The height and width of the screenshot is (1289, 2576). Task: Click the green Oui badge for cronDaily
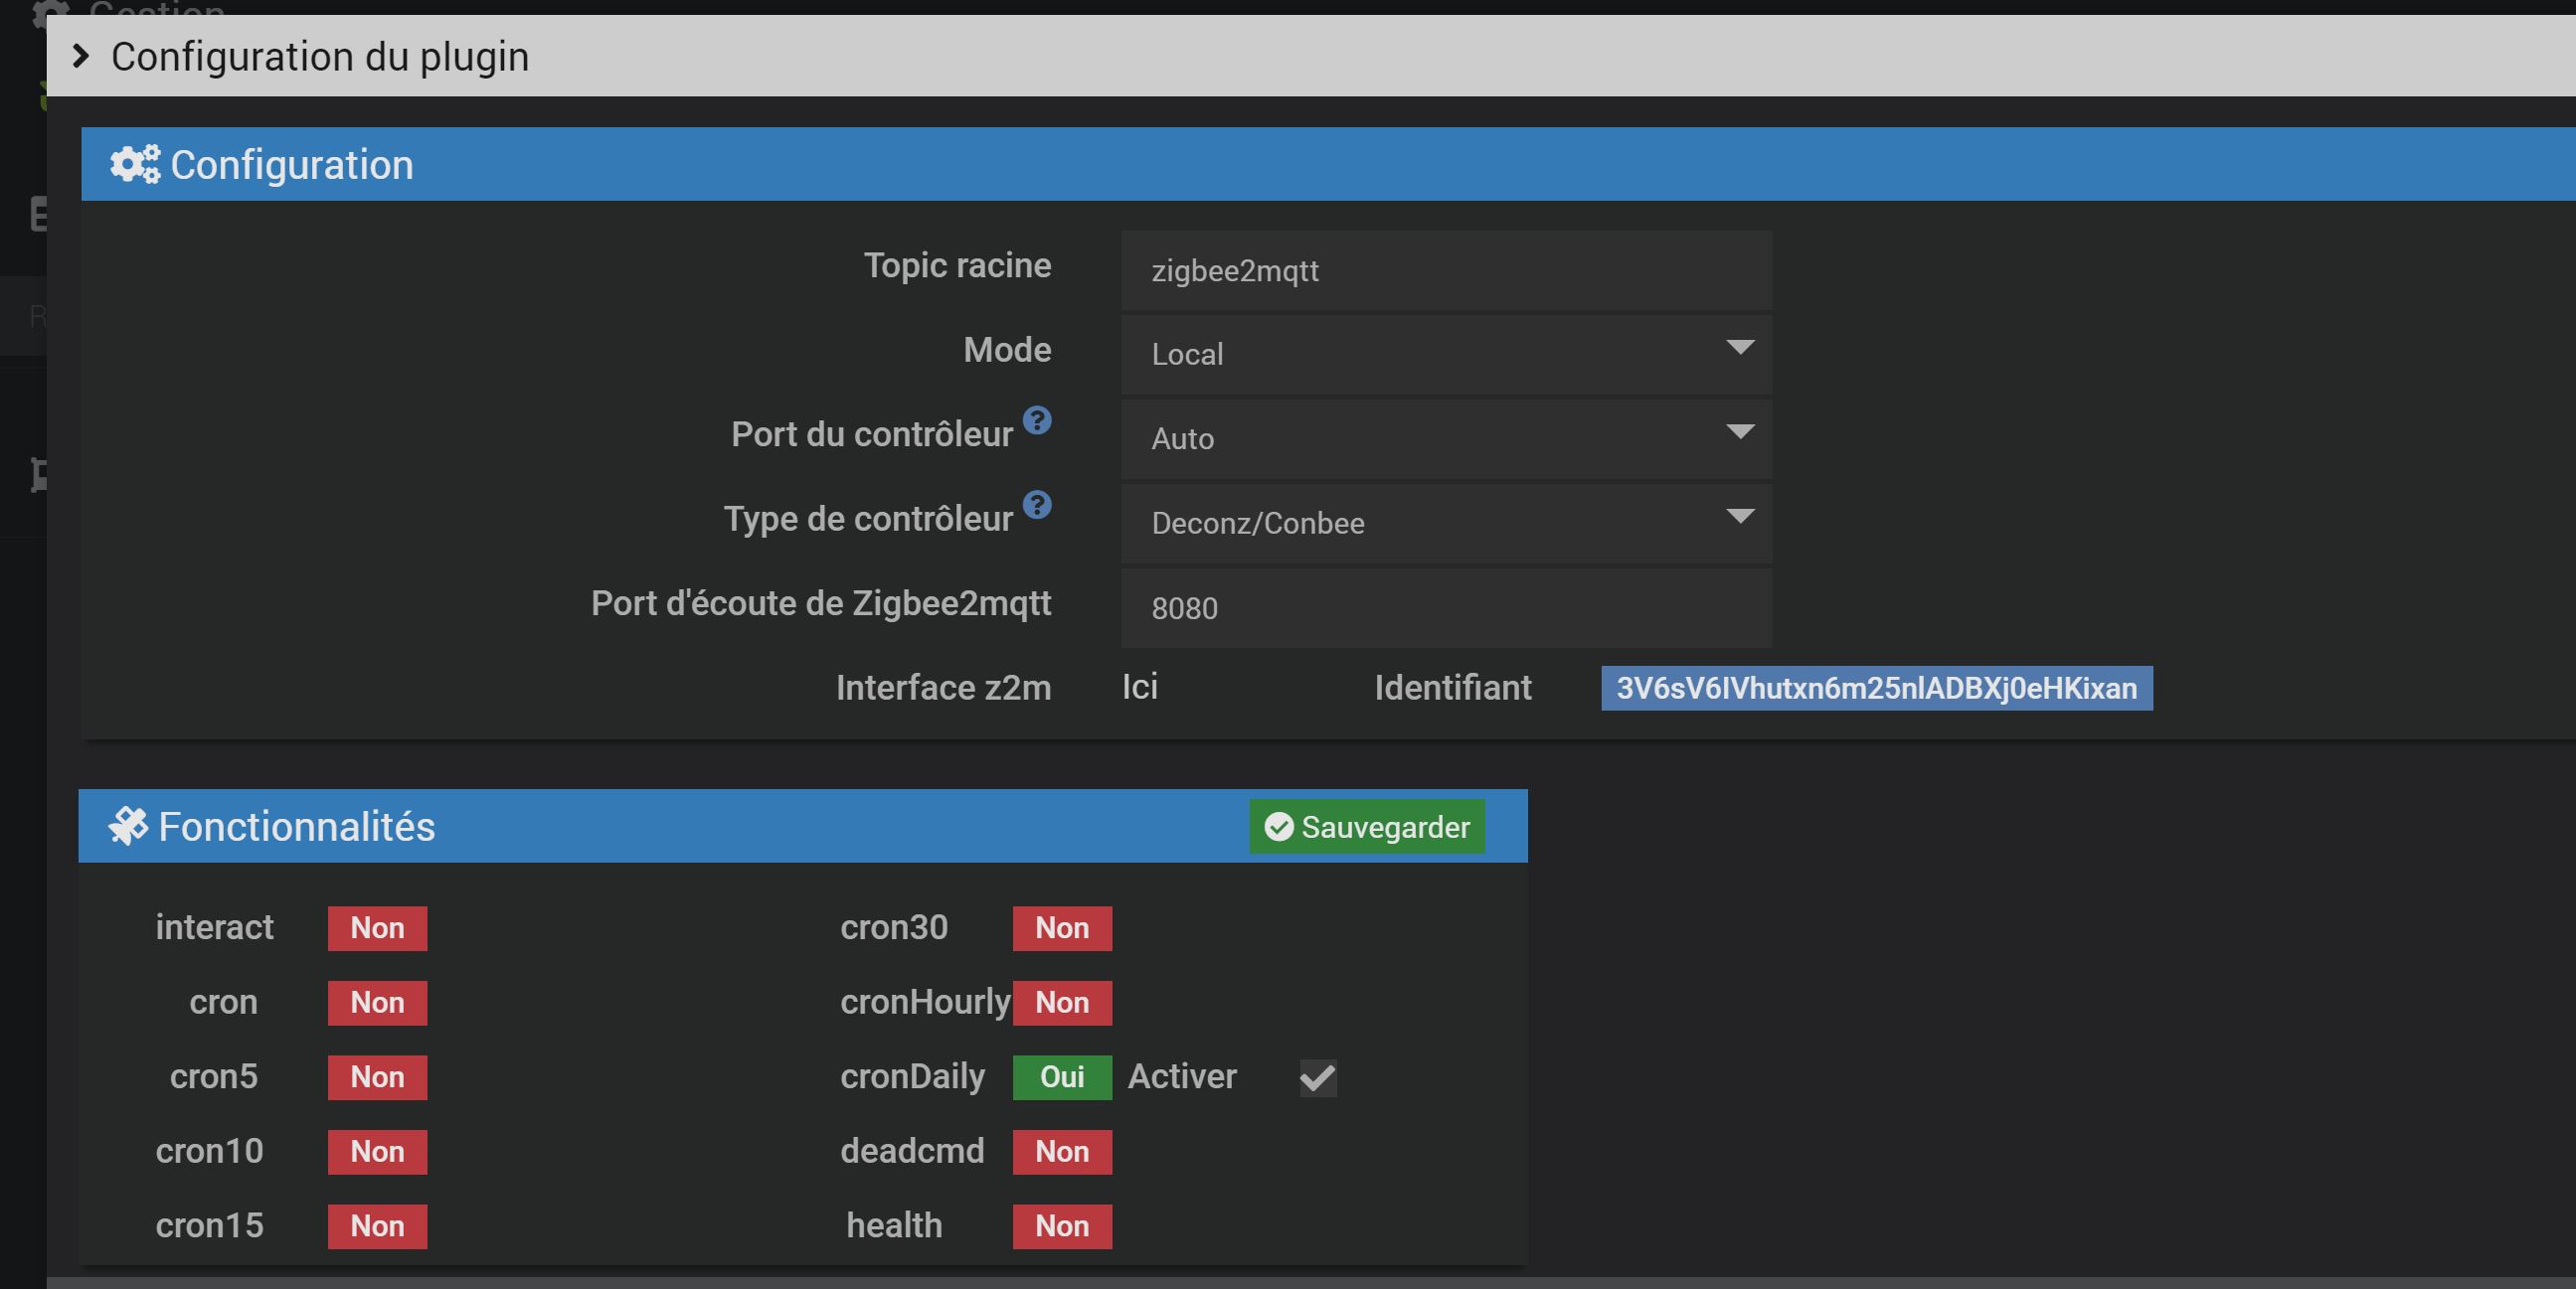click(x=1061, y=1077)
